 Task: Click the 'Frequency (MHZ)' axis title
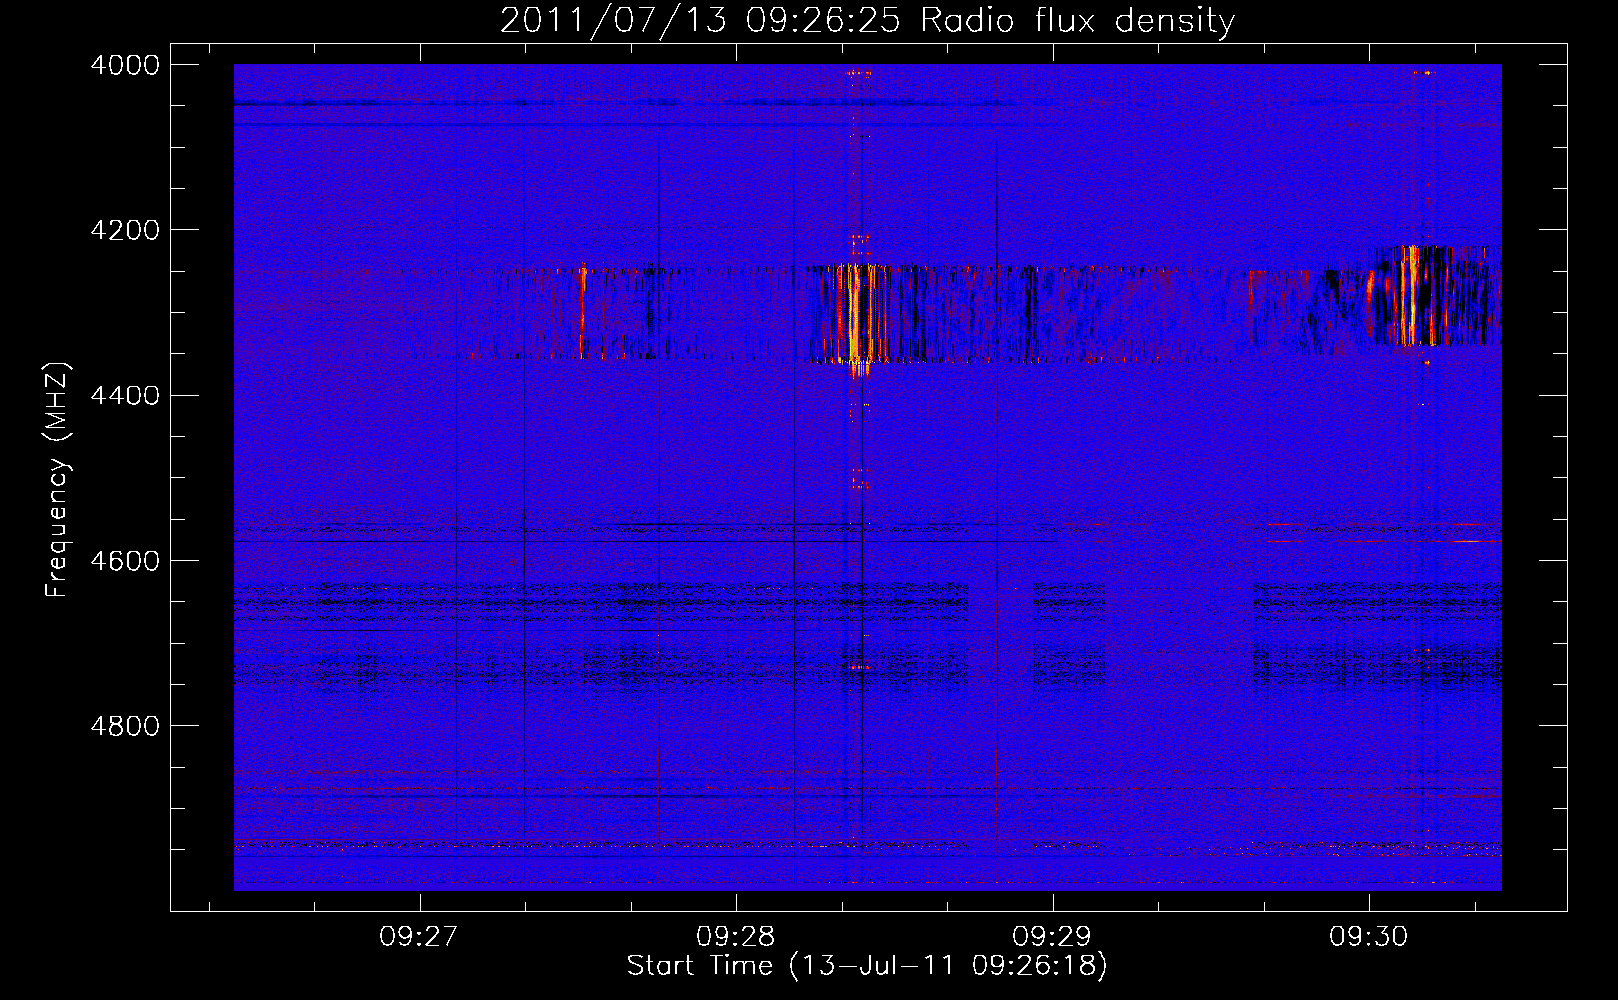pyautogui.click(x=58, y=479)
